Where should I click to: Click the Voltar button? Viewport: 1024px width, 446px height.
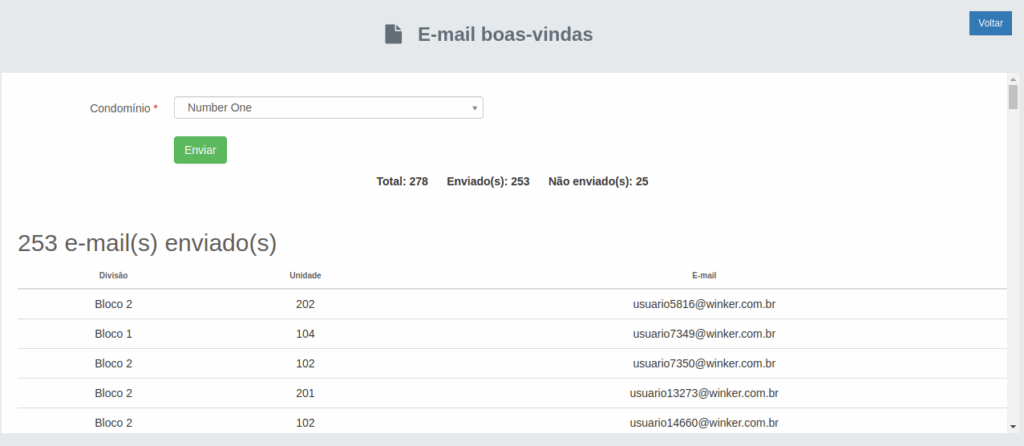(990, 23)
